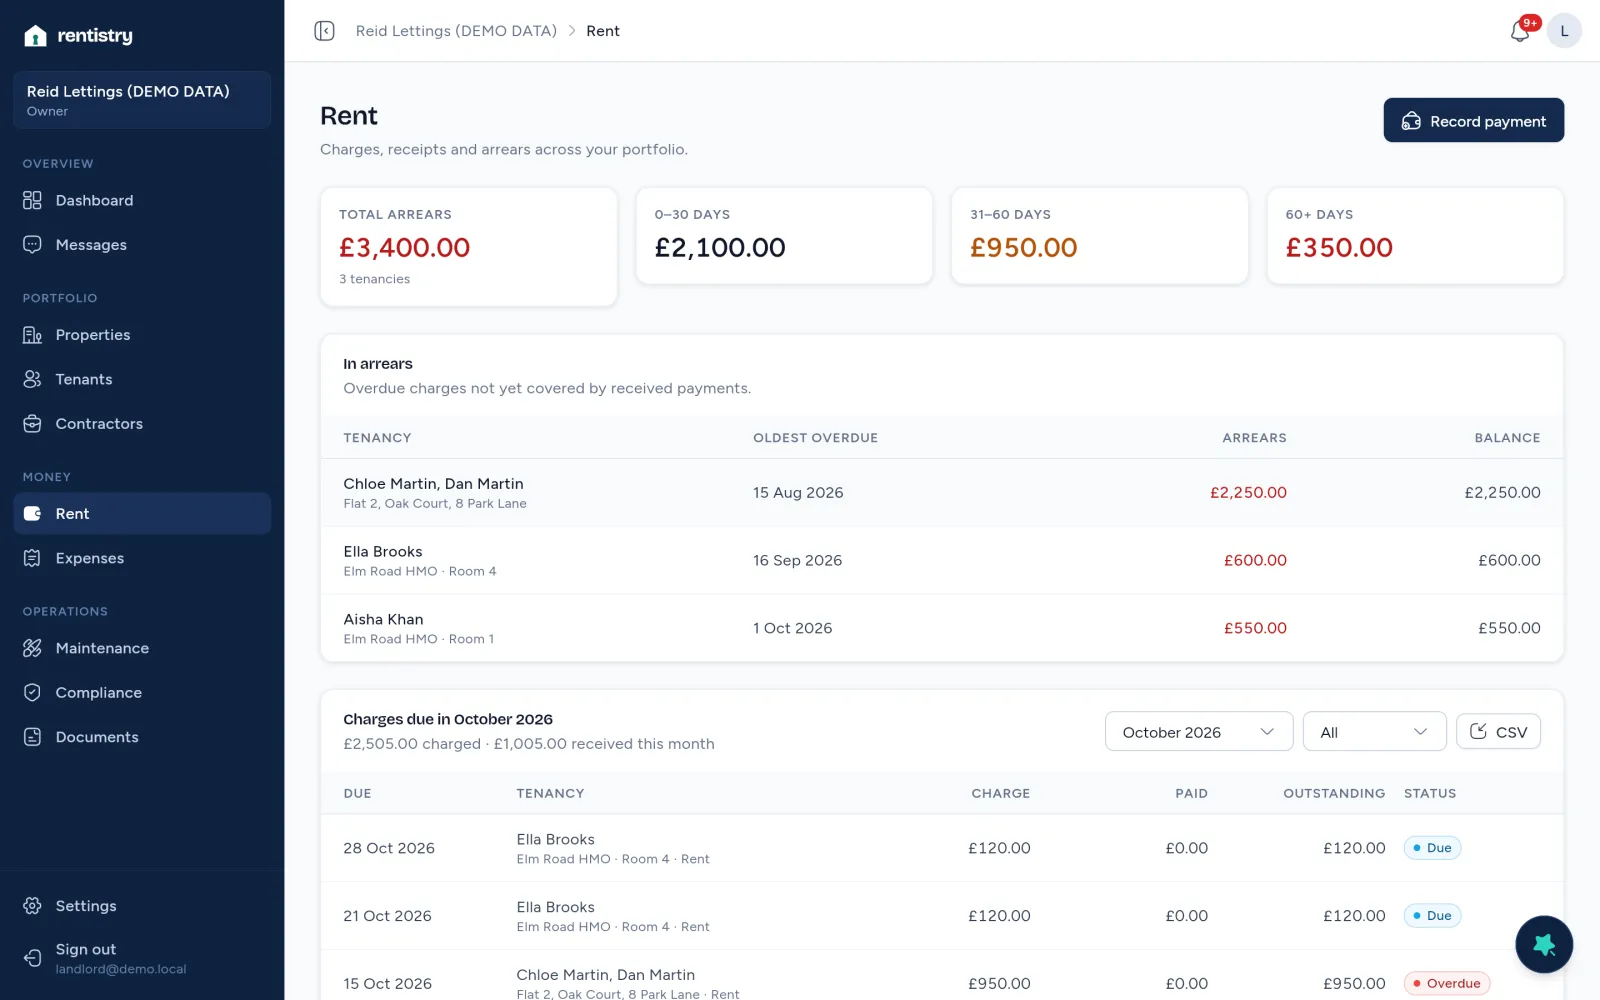This screenshot has width=1600, height=1000.
Task: Click the Settings gear icon
Action: (32, 906)
